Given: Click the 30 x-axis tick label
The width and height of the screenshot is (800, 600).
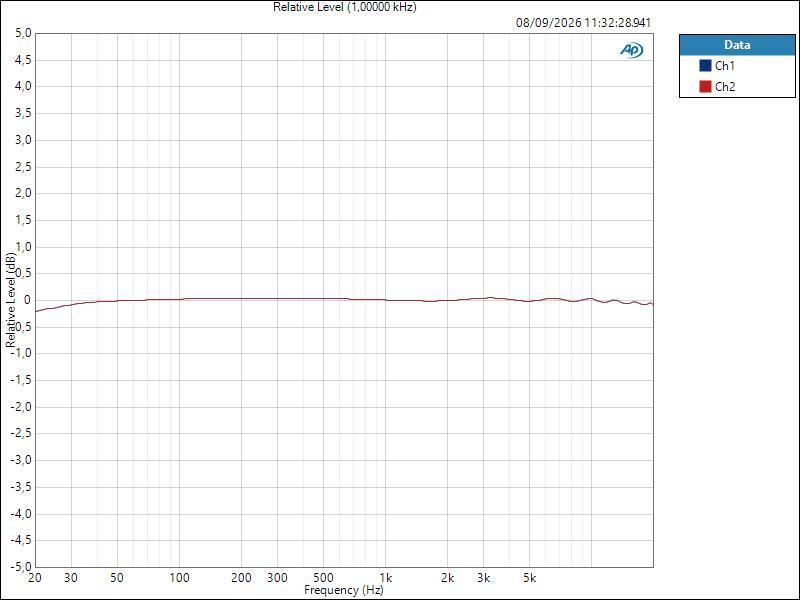Looking at the screenshot, I should point(71,578).
